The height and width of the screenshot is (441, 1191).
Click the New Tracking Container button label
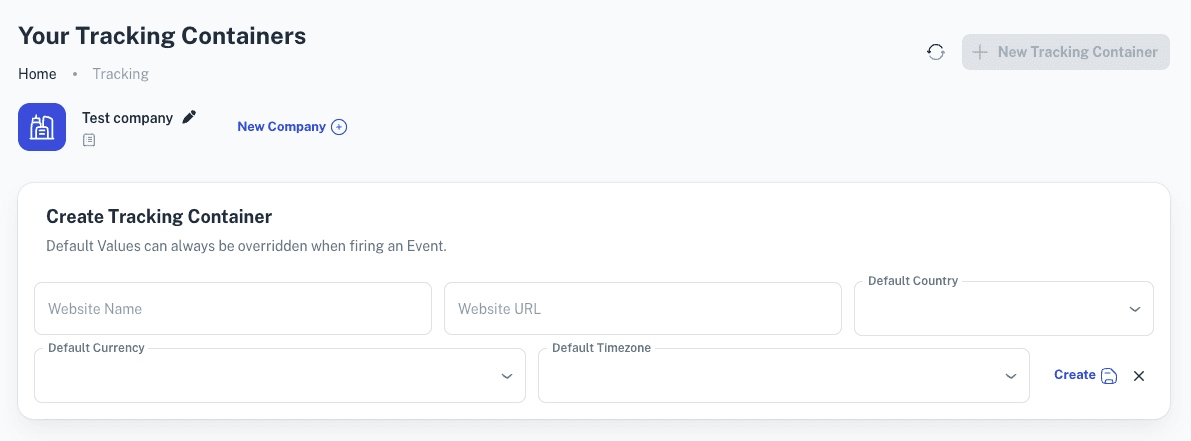coord(1078,52)
